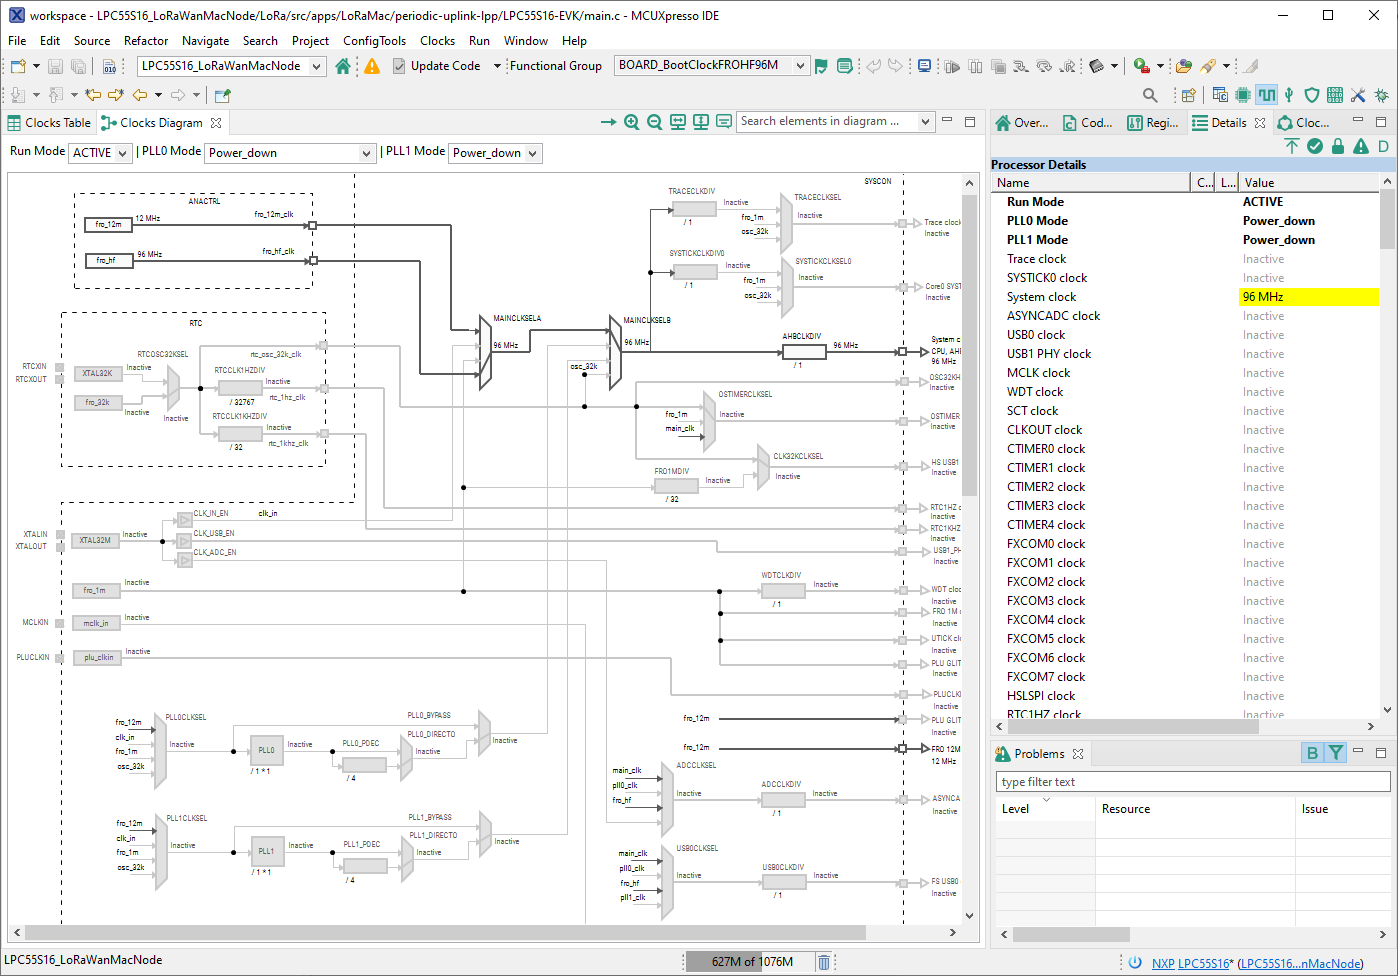Open the ConfigTools menu
Image resolution: width=1398 pixels, height=976 pixels.
[x=374, y=41]
